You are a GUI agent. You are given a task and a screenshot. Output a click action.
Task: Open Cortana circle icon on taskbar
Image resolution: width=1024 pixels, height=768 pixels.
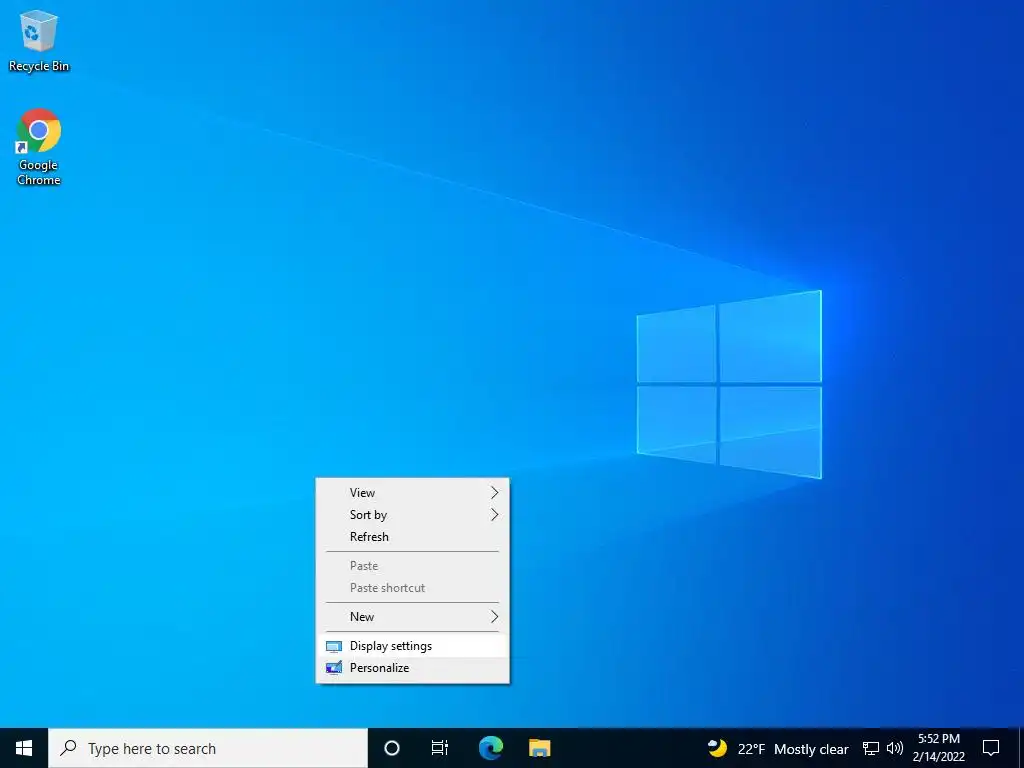click(x=391, y=748)
